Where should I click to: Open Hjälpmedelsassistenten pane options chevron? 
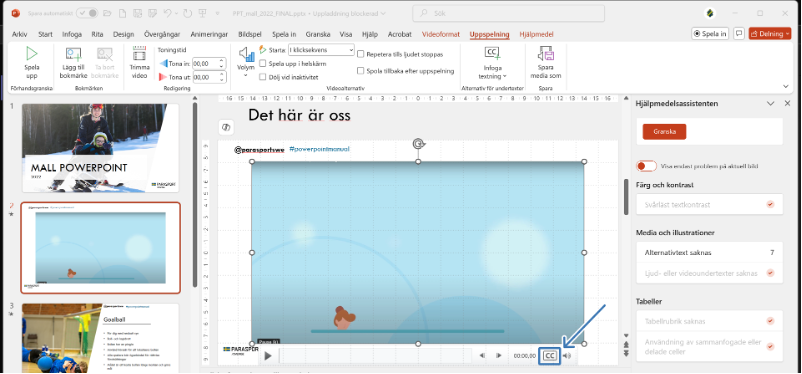[x=770, y=103]
